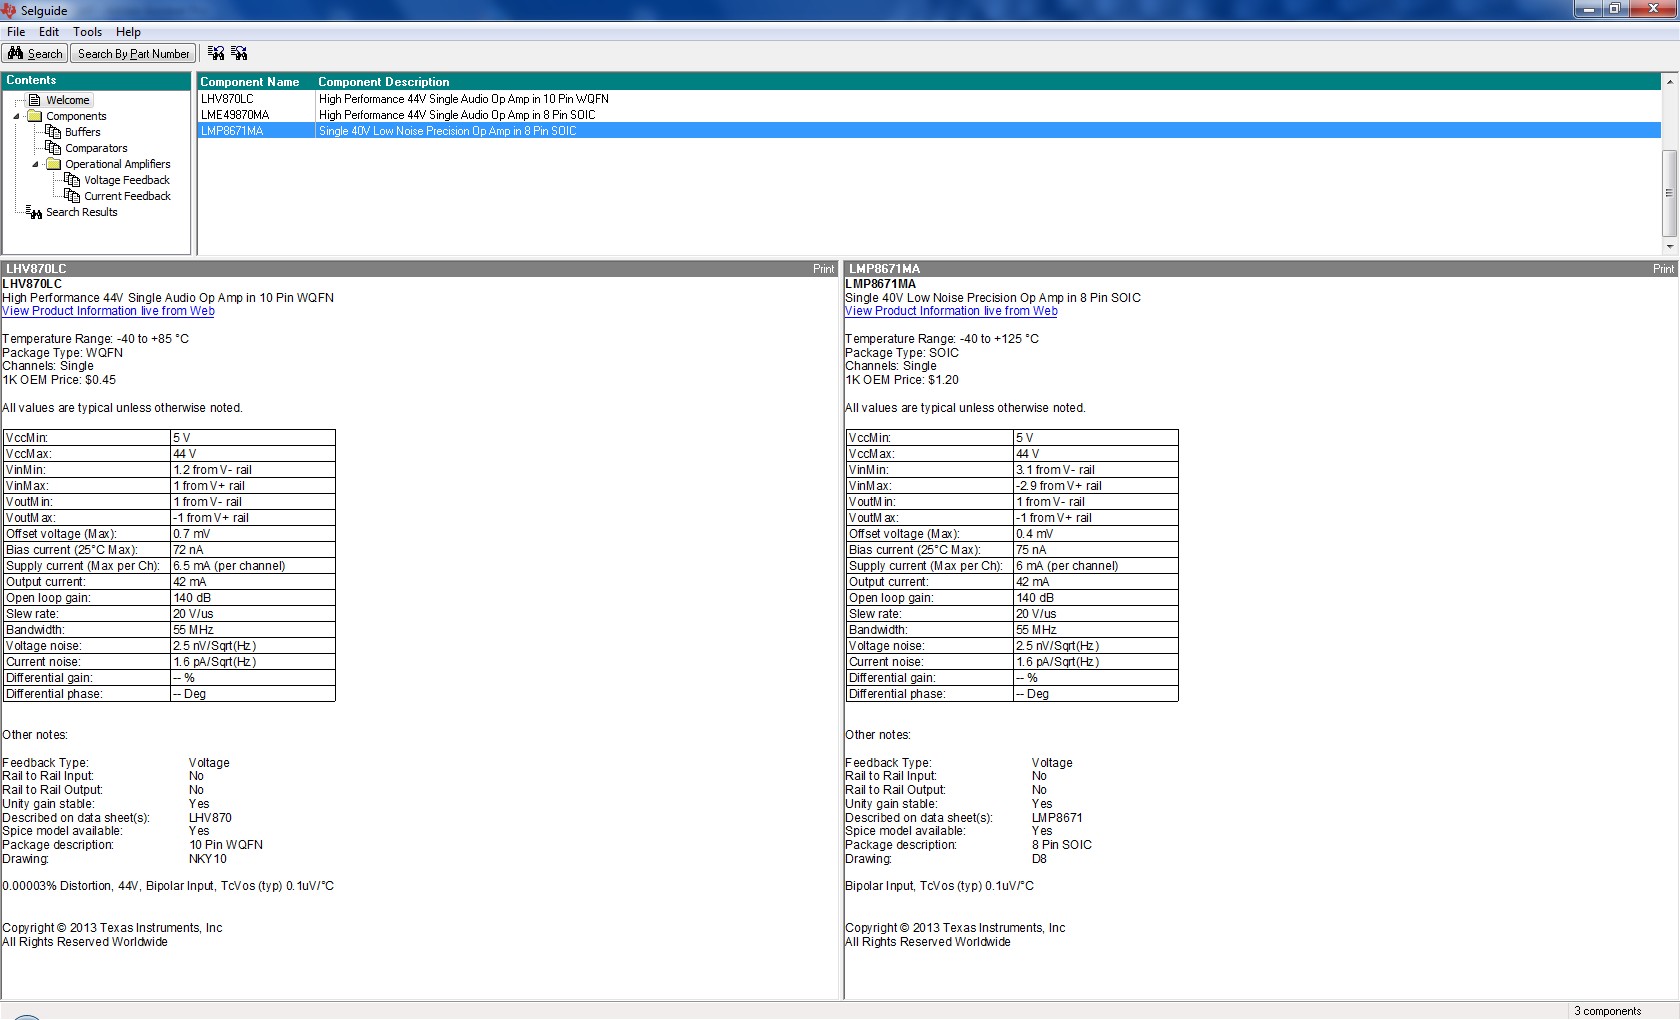Click the Welcome document icon
1680x1020 pixels.
pyautogui.click(x=35, y=100)
